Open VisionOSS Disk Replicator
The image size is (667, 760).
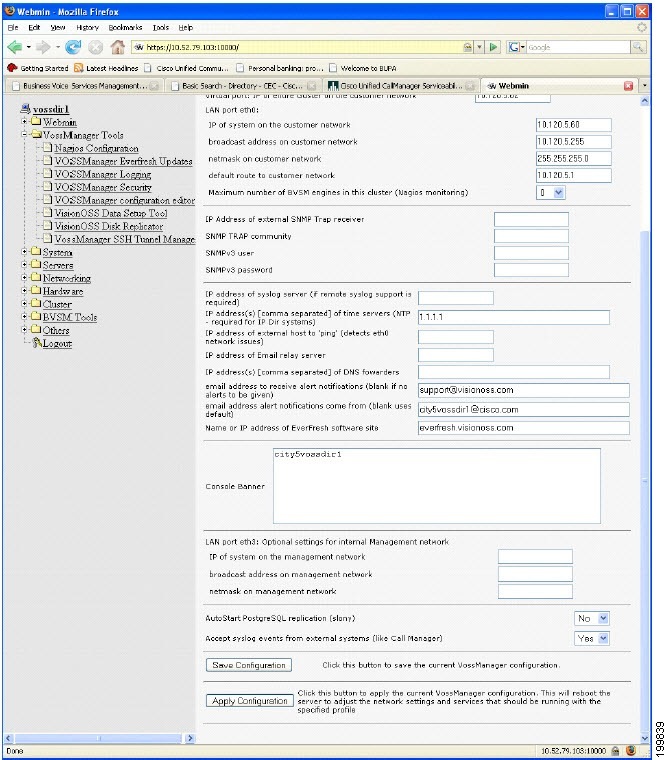(109, 226)
